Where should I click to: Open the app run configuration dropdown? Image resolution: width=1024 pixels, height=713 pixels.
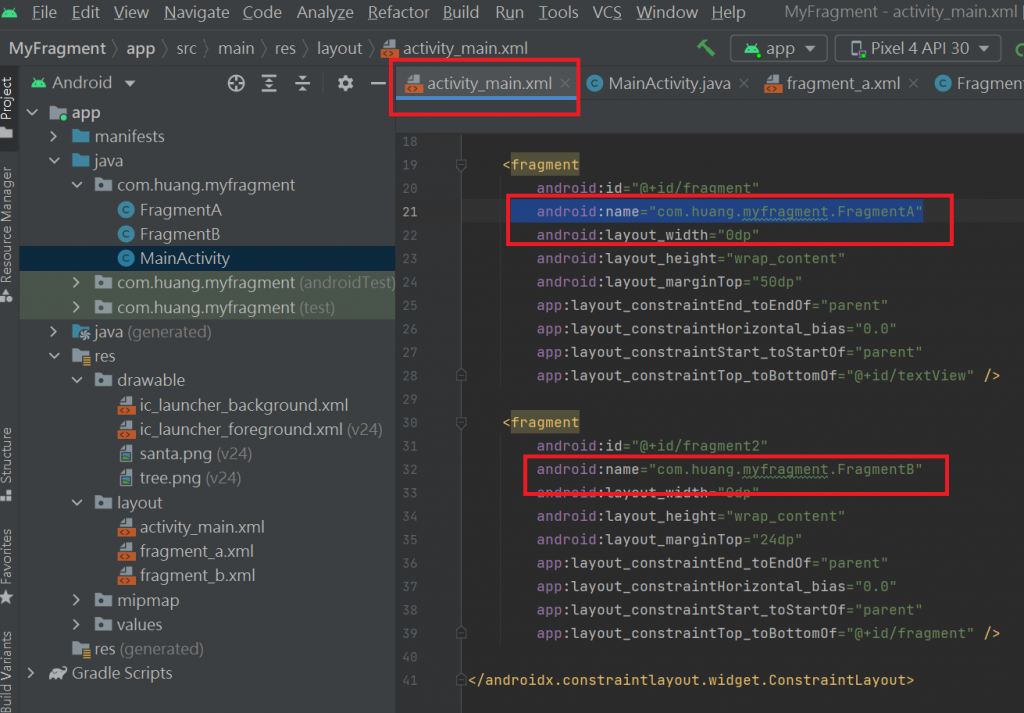click(778, 48)
